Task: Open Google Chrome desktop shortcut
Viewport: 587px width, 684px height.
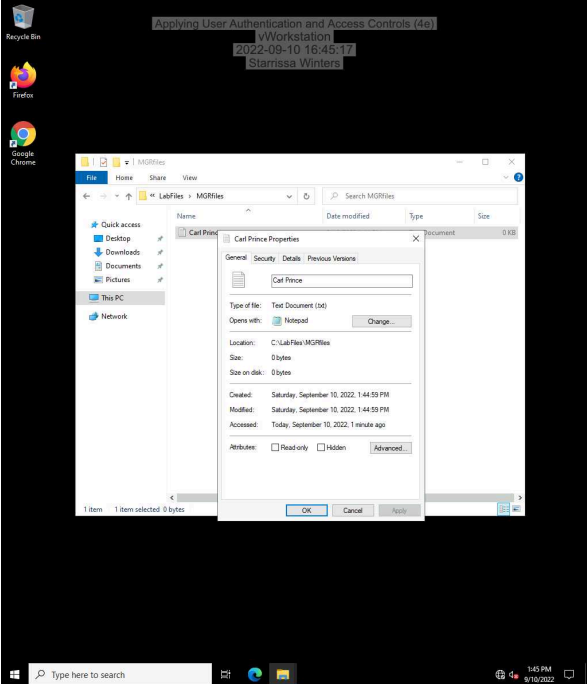Action: (23, 144)
